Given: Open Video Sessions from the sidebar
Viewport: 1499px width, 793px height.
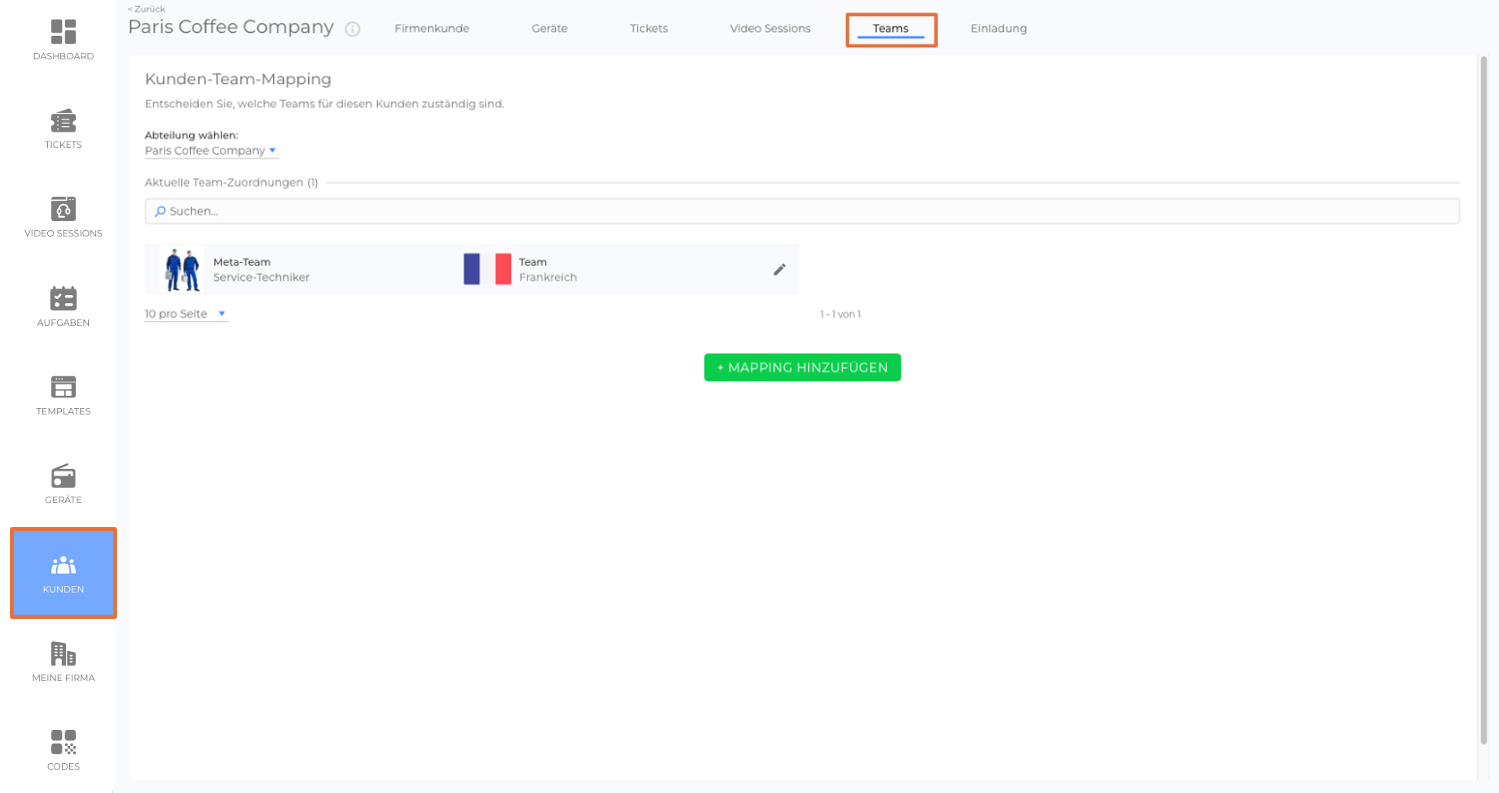Looking at the screenshot, I should click(63, 217).
